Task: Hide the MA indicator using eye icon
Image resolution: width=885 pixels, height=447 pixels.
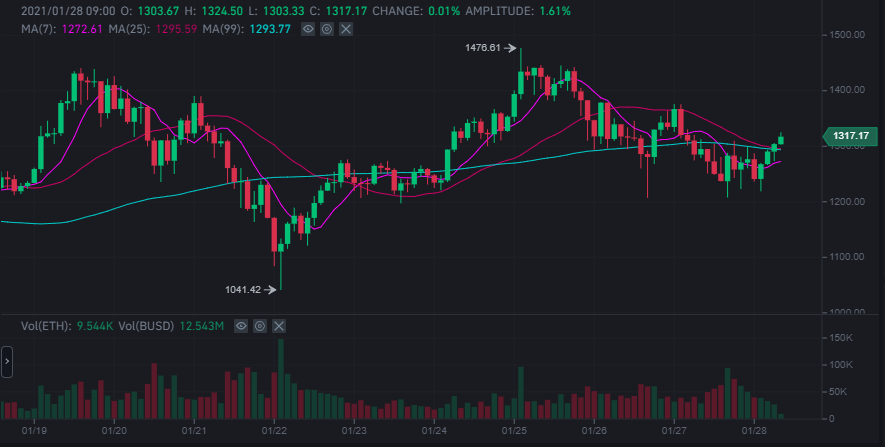Action: point(309,29)
